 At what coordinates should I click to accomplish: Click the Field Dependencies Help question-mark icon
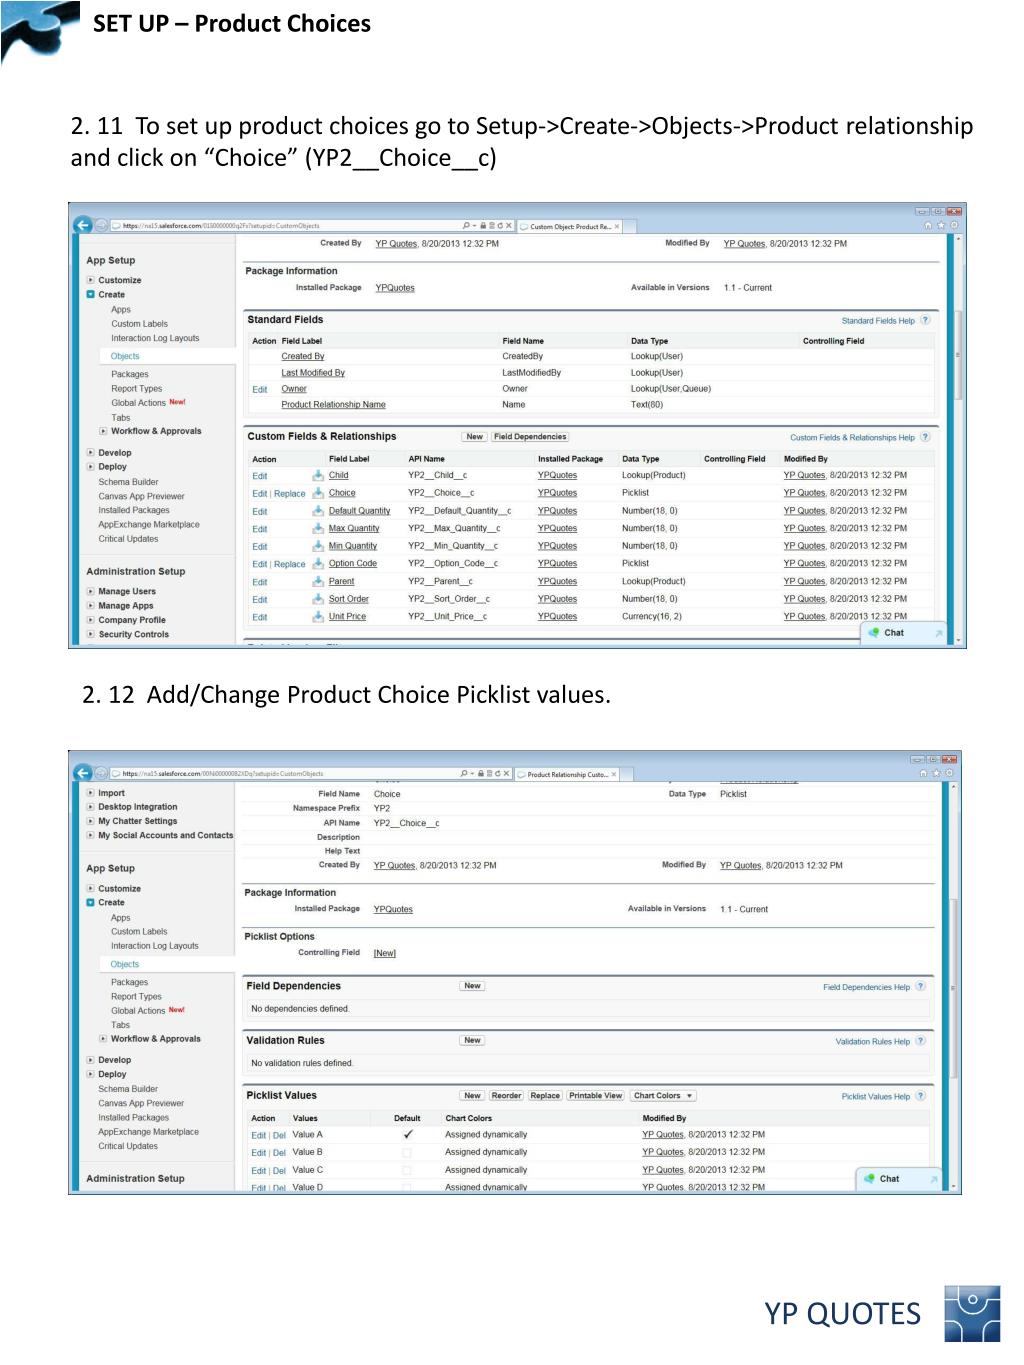pos(921,987)
